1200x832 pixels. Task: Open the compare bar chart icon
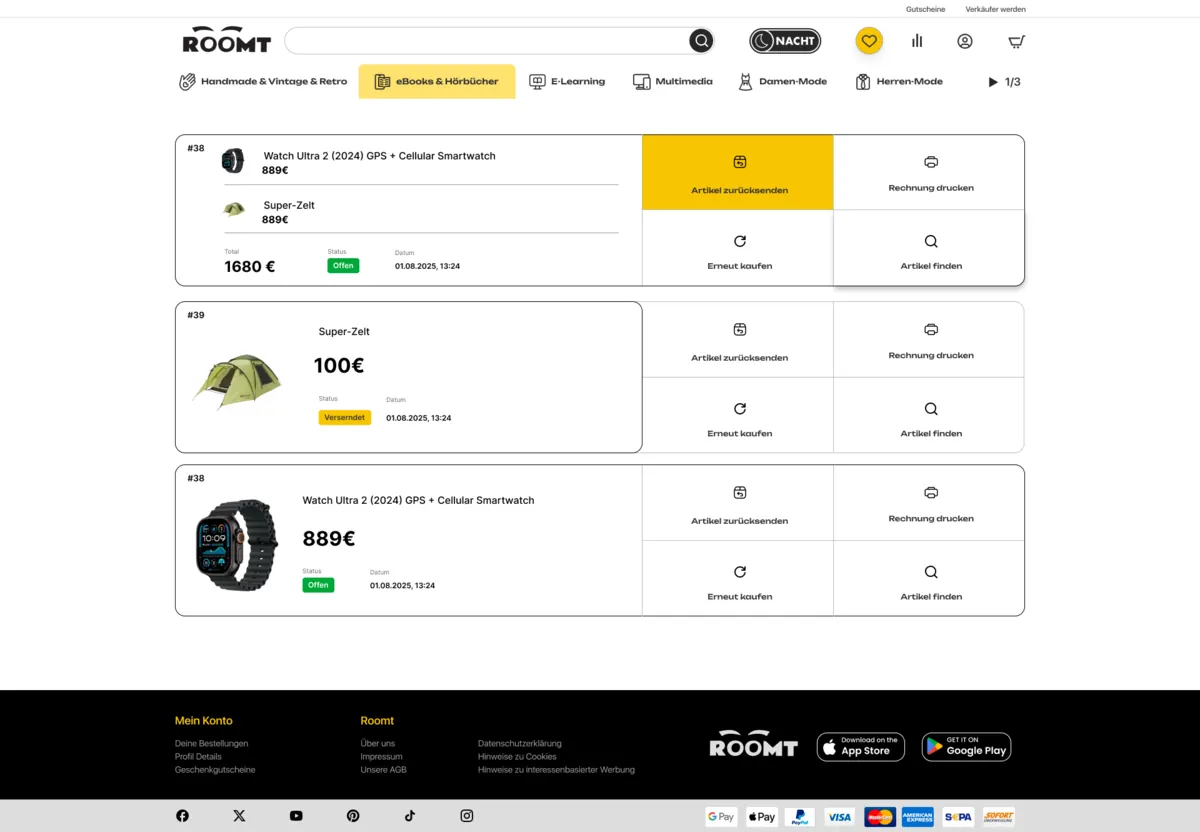[x=917, y=41]
